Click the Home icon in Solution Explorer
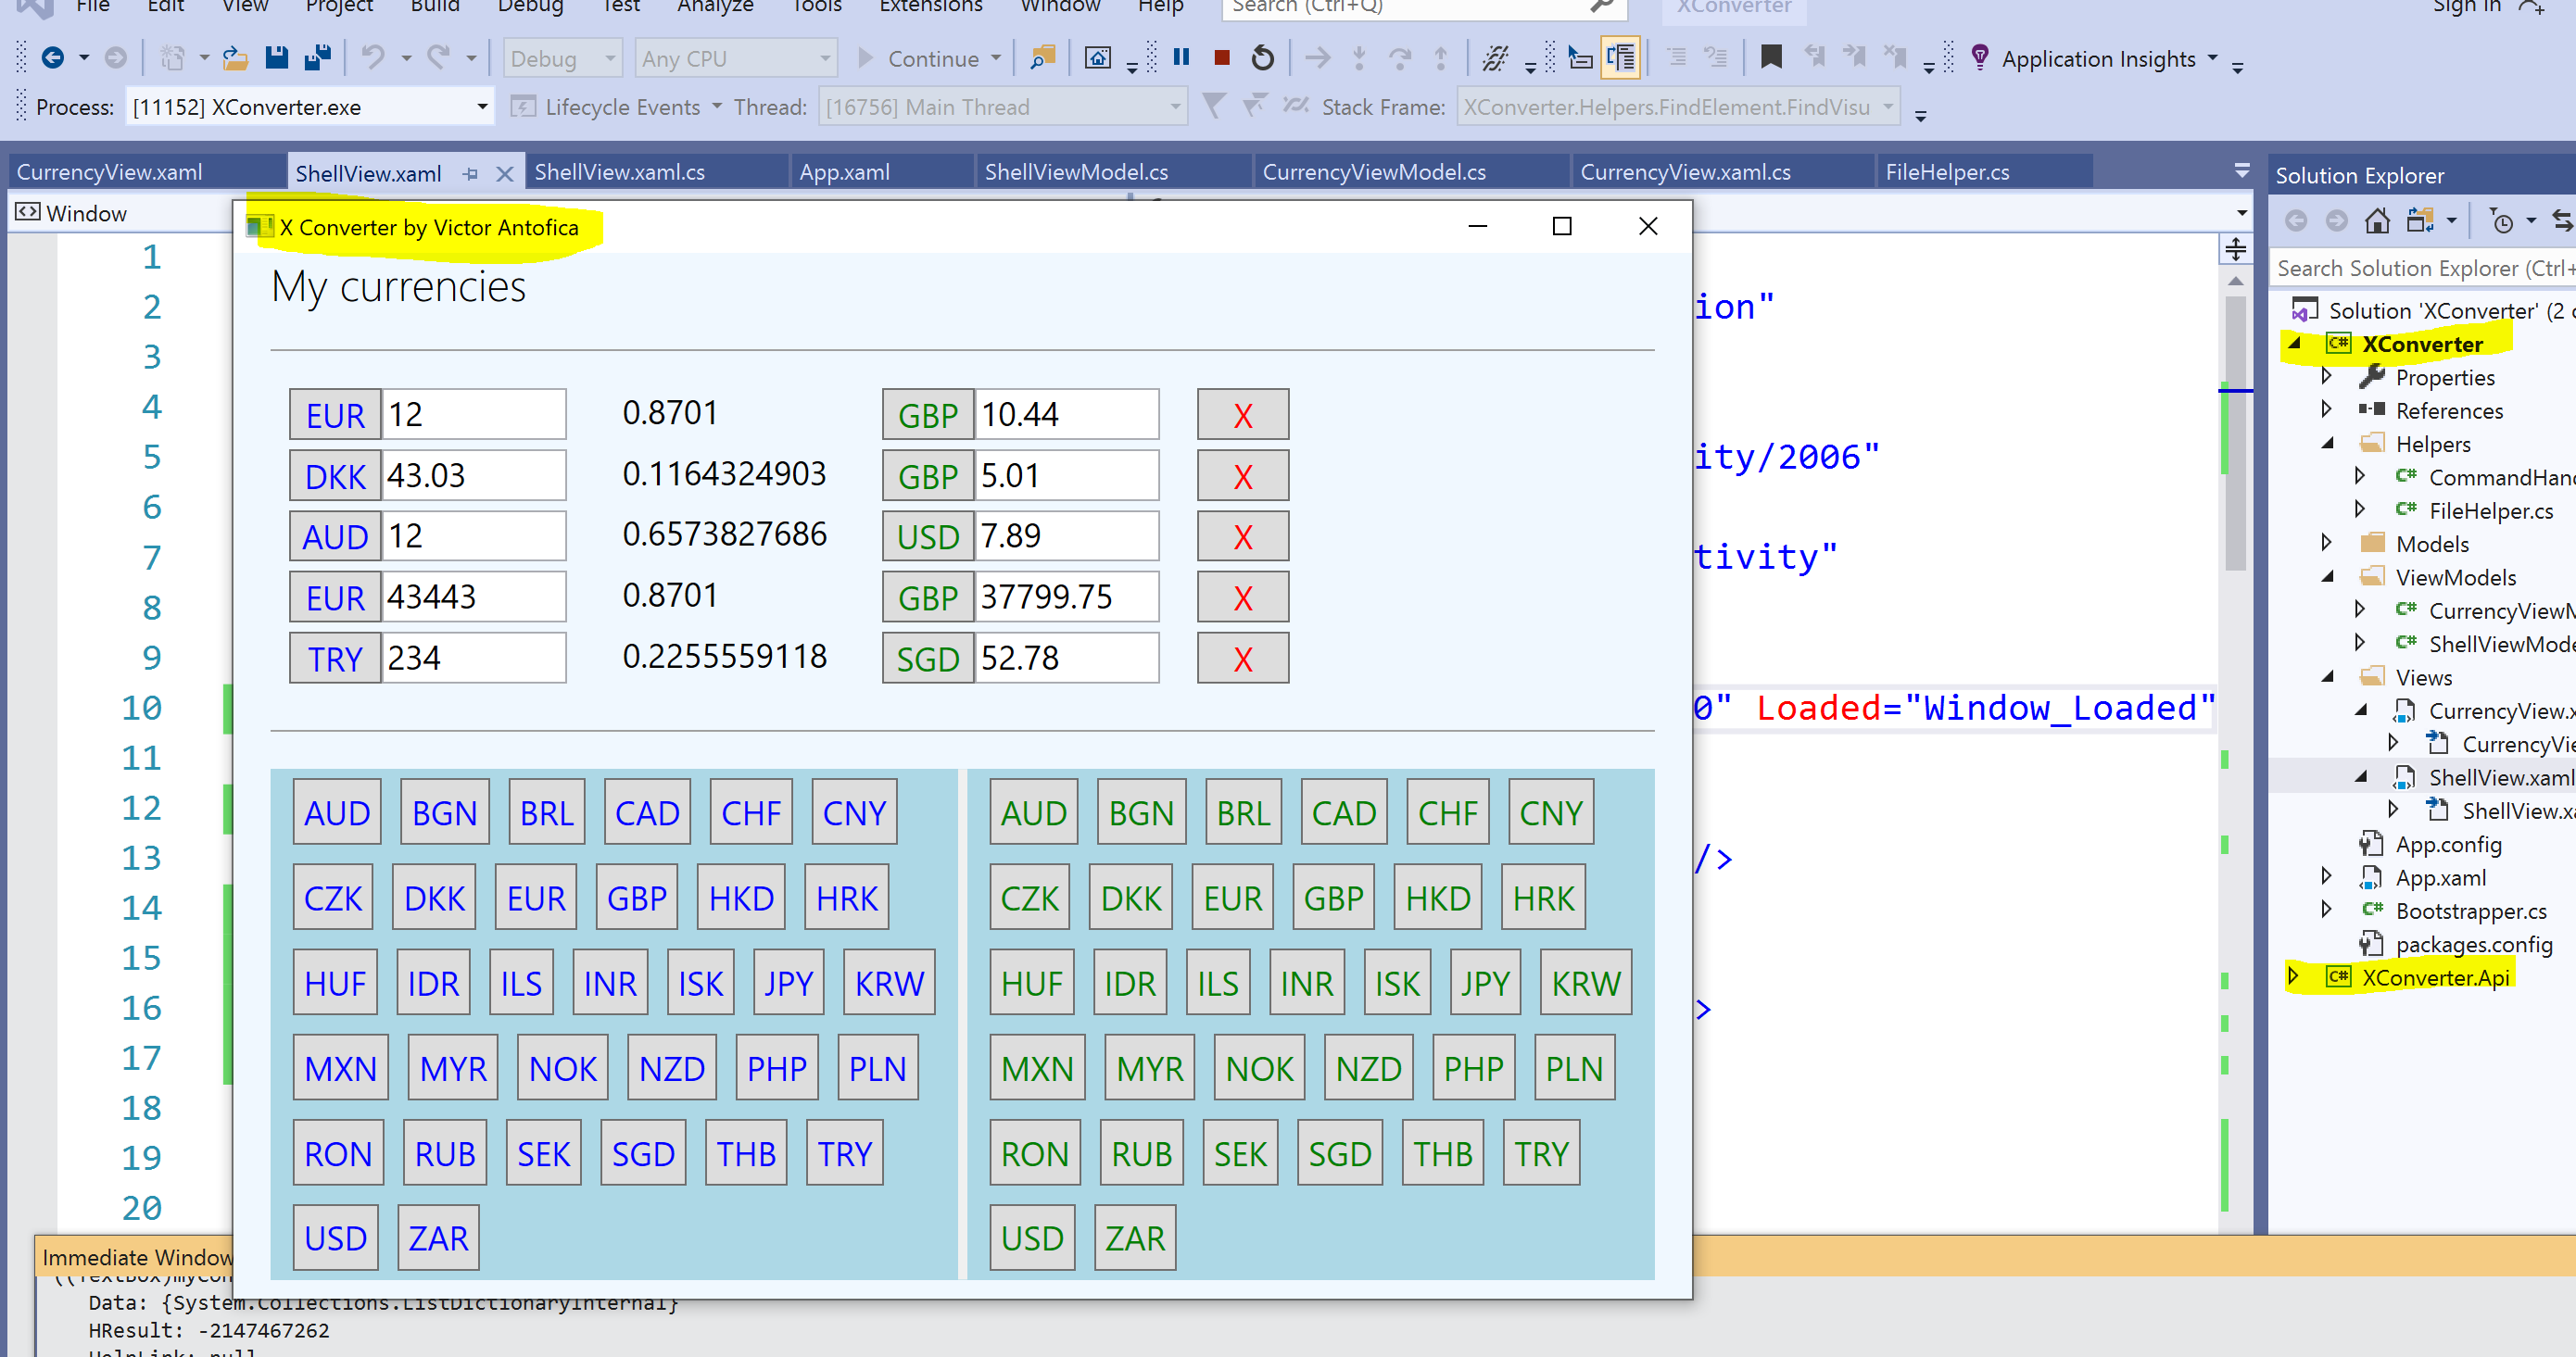Image resolution: width=2576 pixels, height=1357 pixels. [2377, 220]
